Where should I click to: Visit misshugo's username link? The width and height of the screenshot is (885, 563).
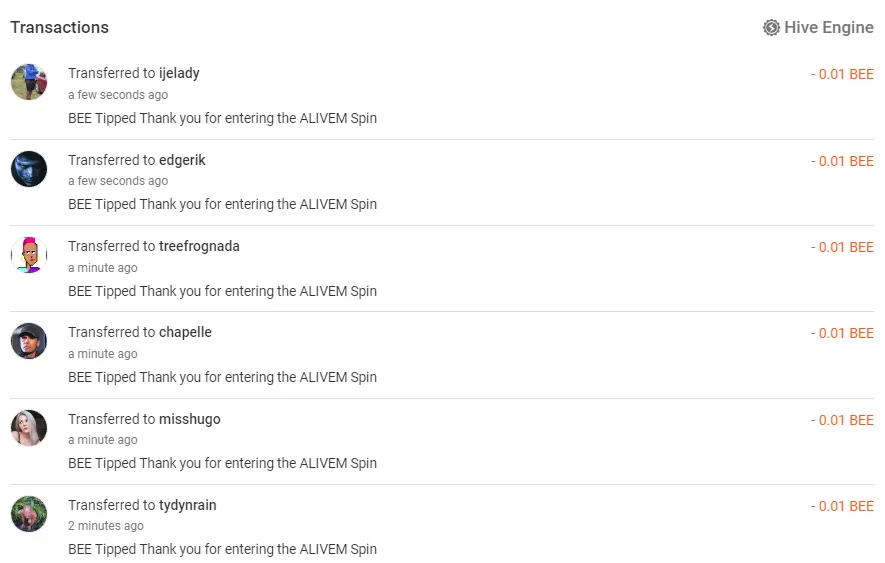[x=190, y=419]
